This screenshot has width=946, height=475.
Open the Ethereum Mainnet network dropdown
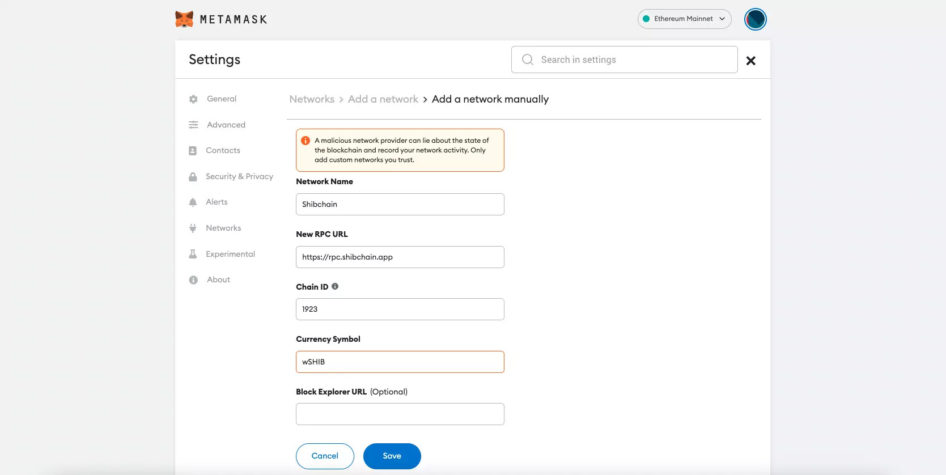click(x=684, y=19)
